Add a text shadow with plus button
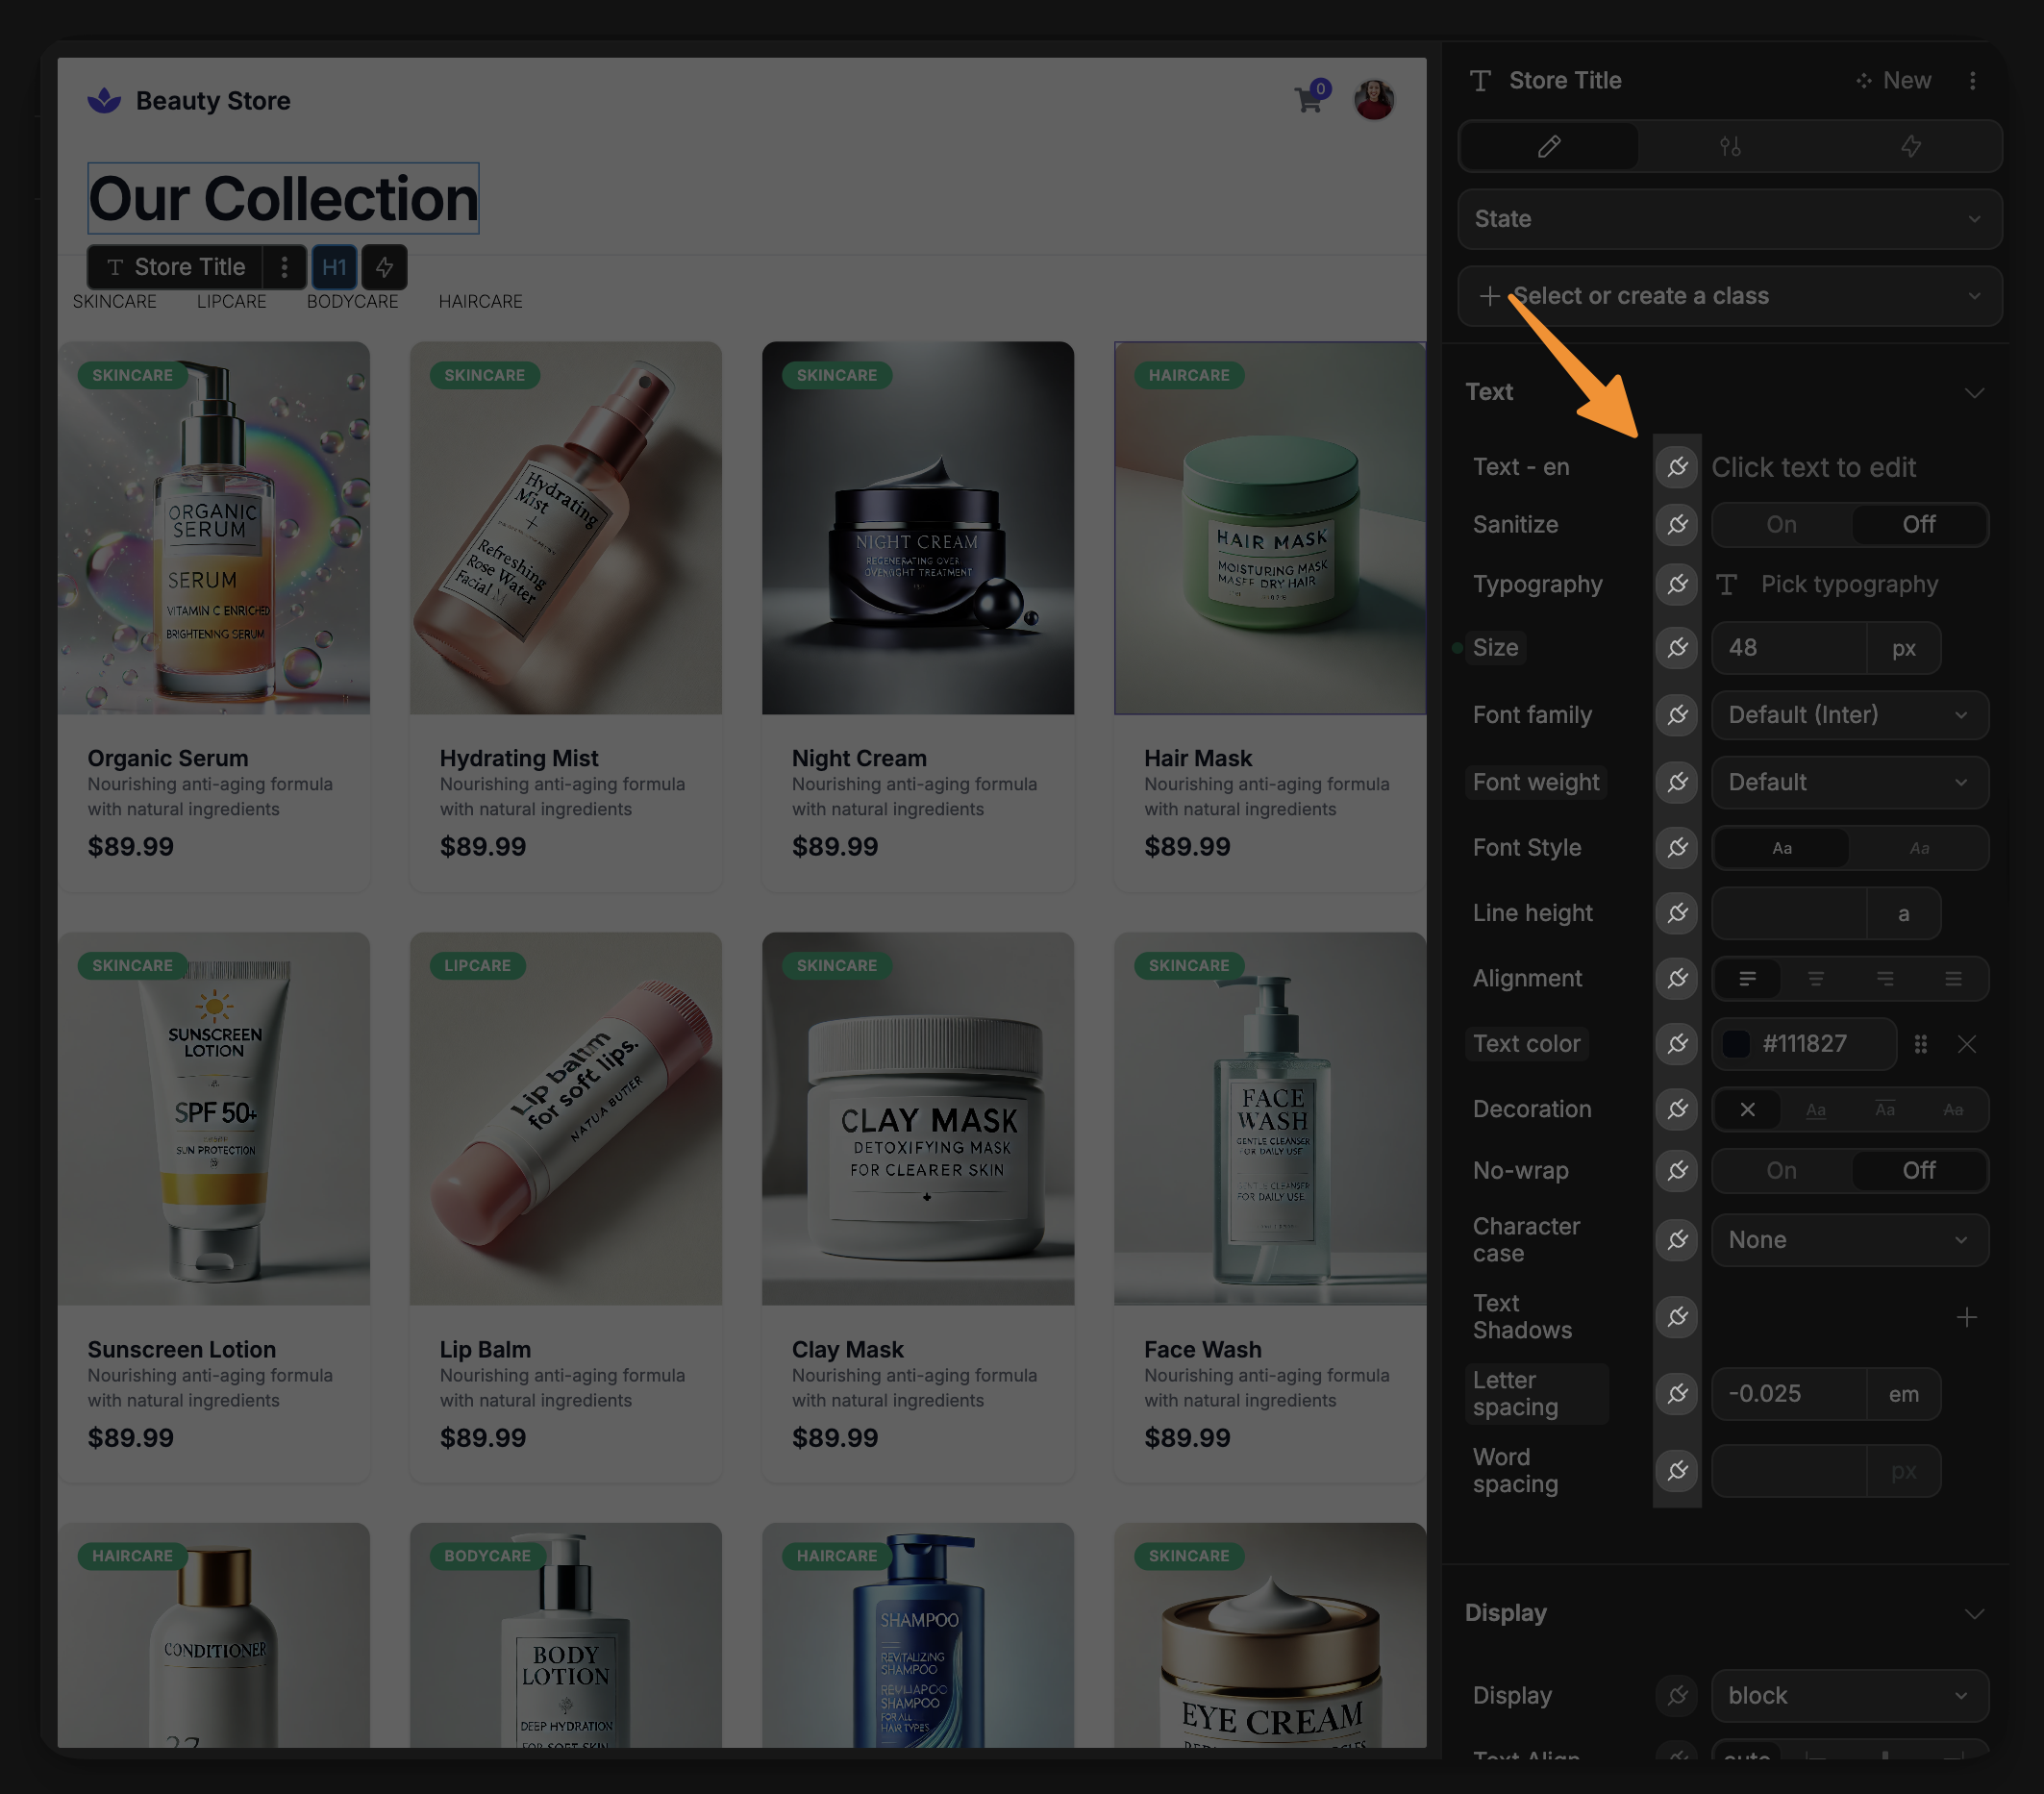 (x=1966, y=1318)
